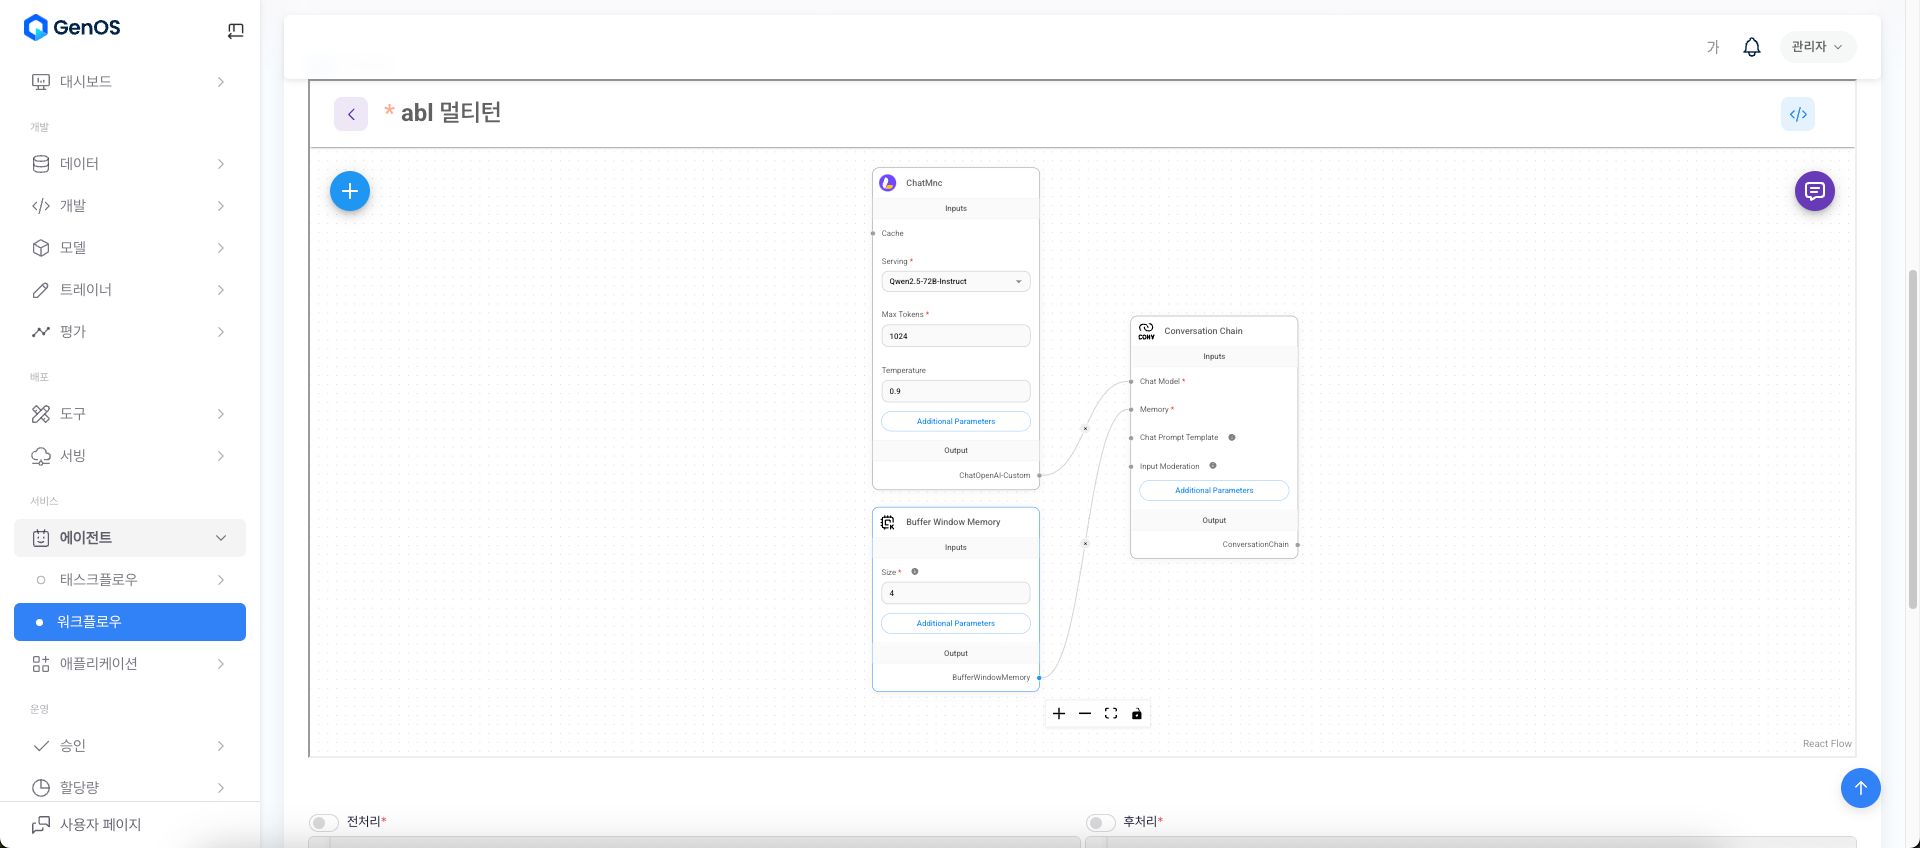Image resolution: width=1920 pixels, height=848 pixels.
Task: Click the blue add node plus button
Action: [x=350, y=191]
